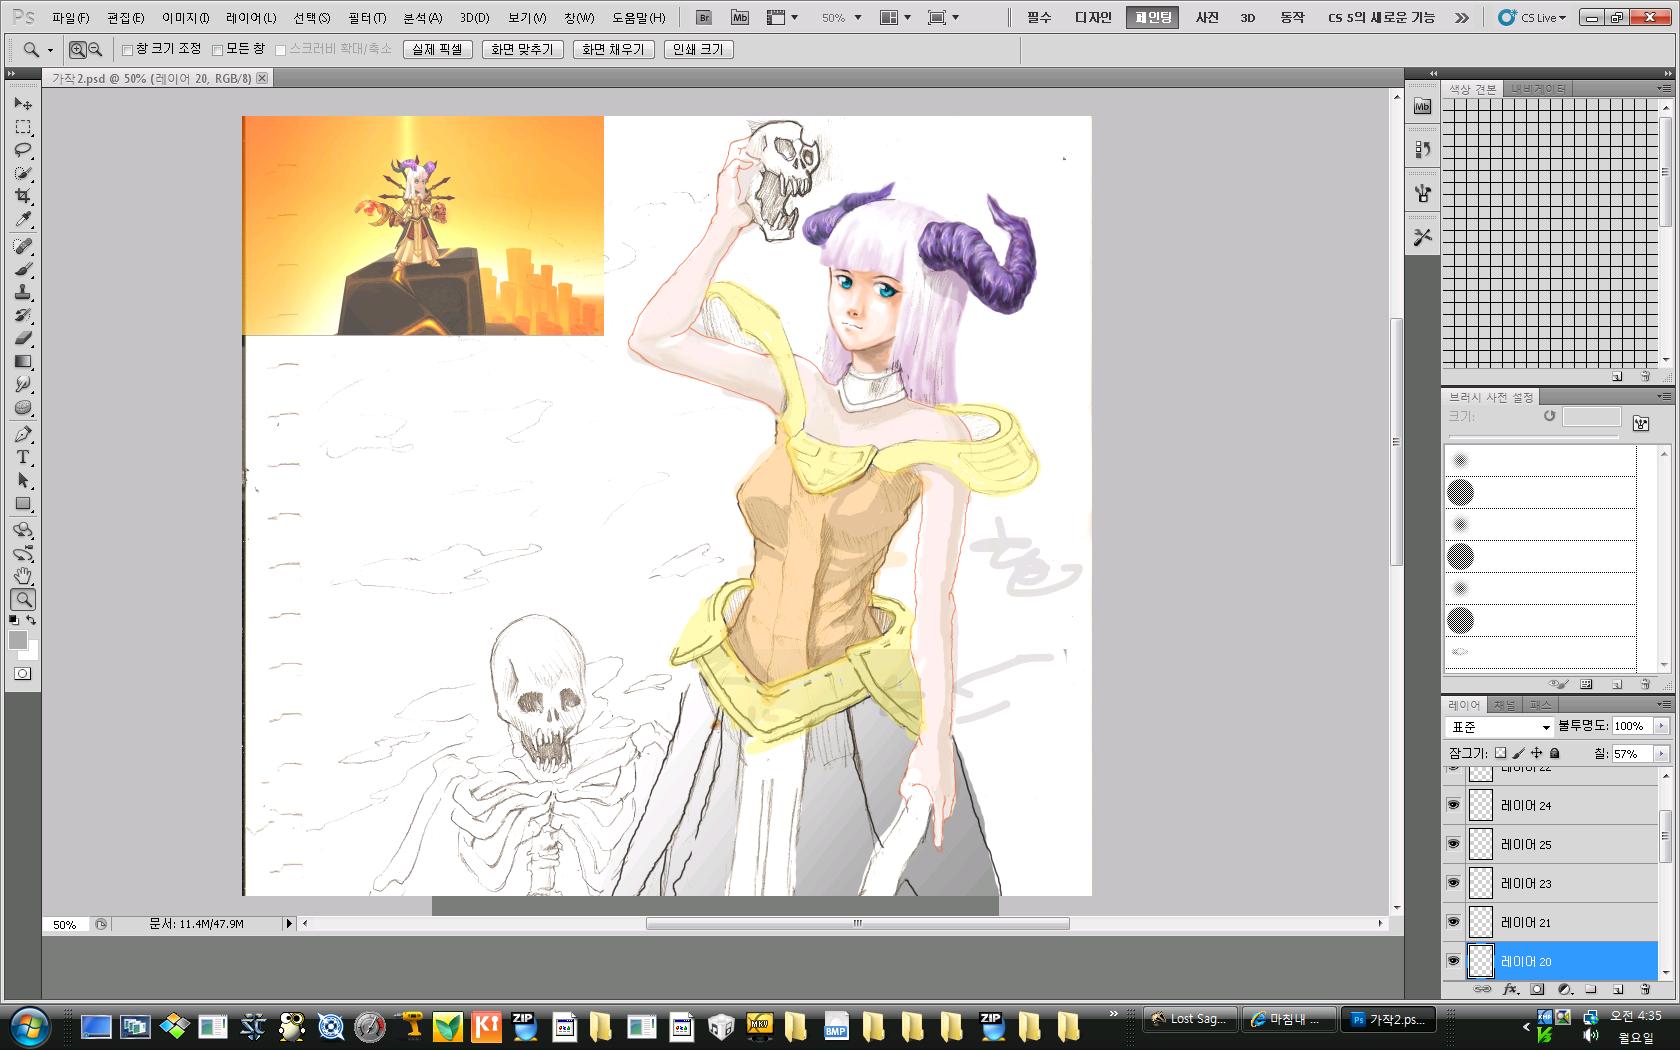Click the Zoom Out mode icon
1680x1050 pixels.
pos(95,49)
